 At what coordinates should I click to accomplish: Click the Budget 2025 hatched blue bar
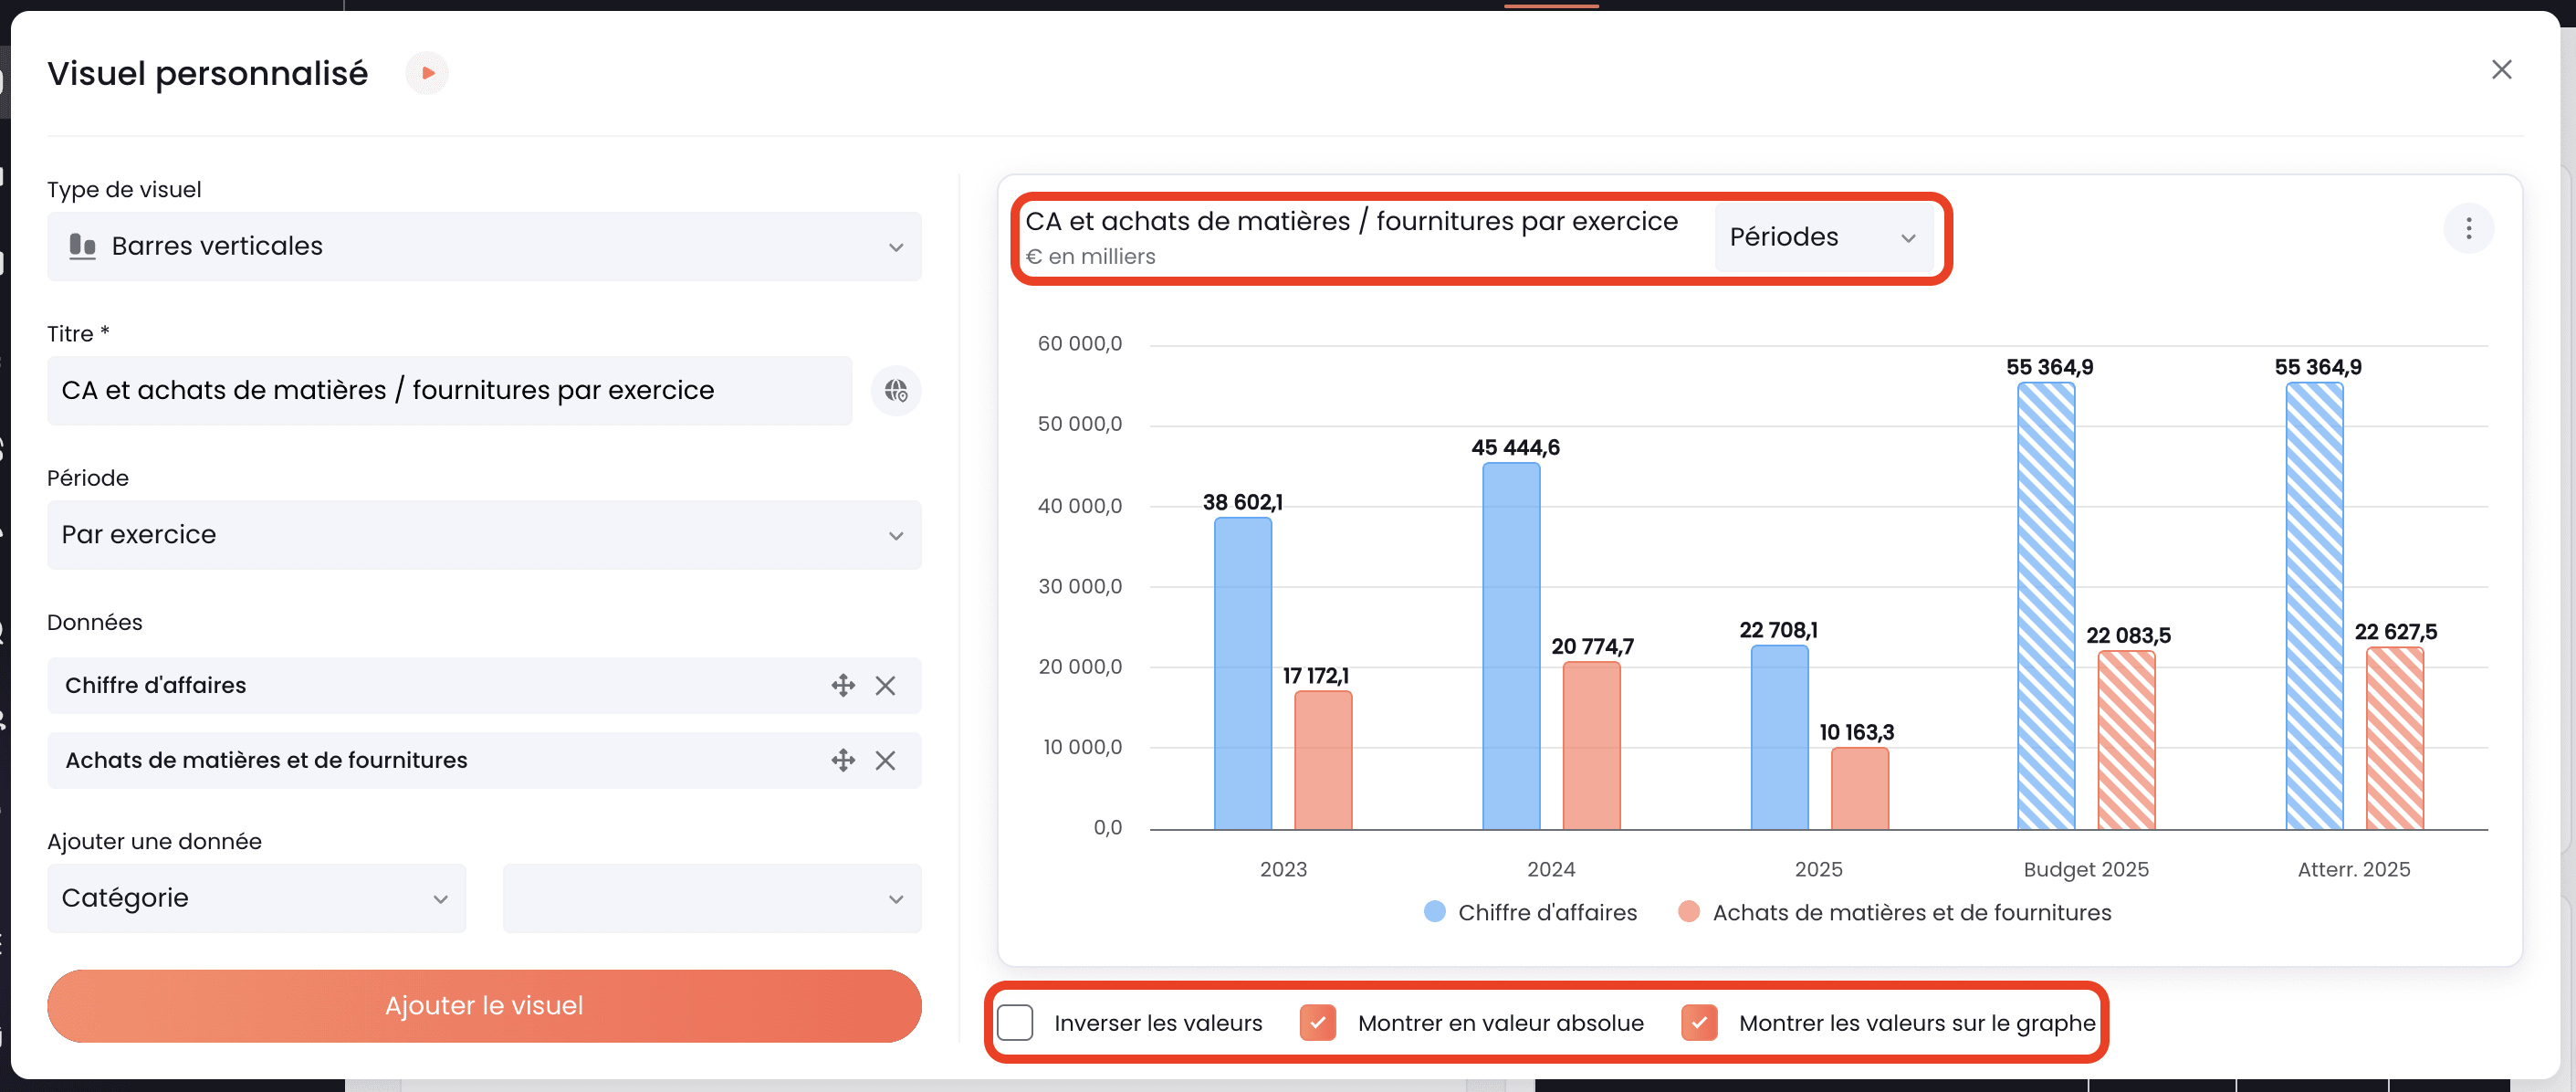pos(2046,606)
